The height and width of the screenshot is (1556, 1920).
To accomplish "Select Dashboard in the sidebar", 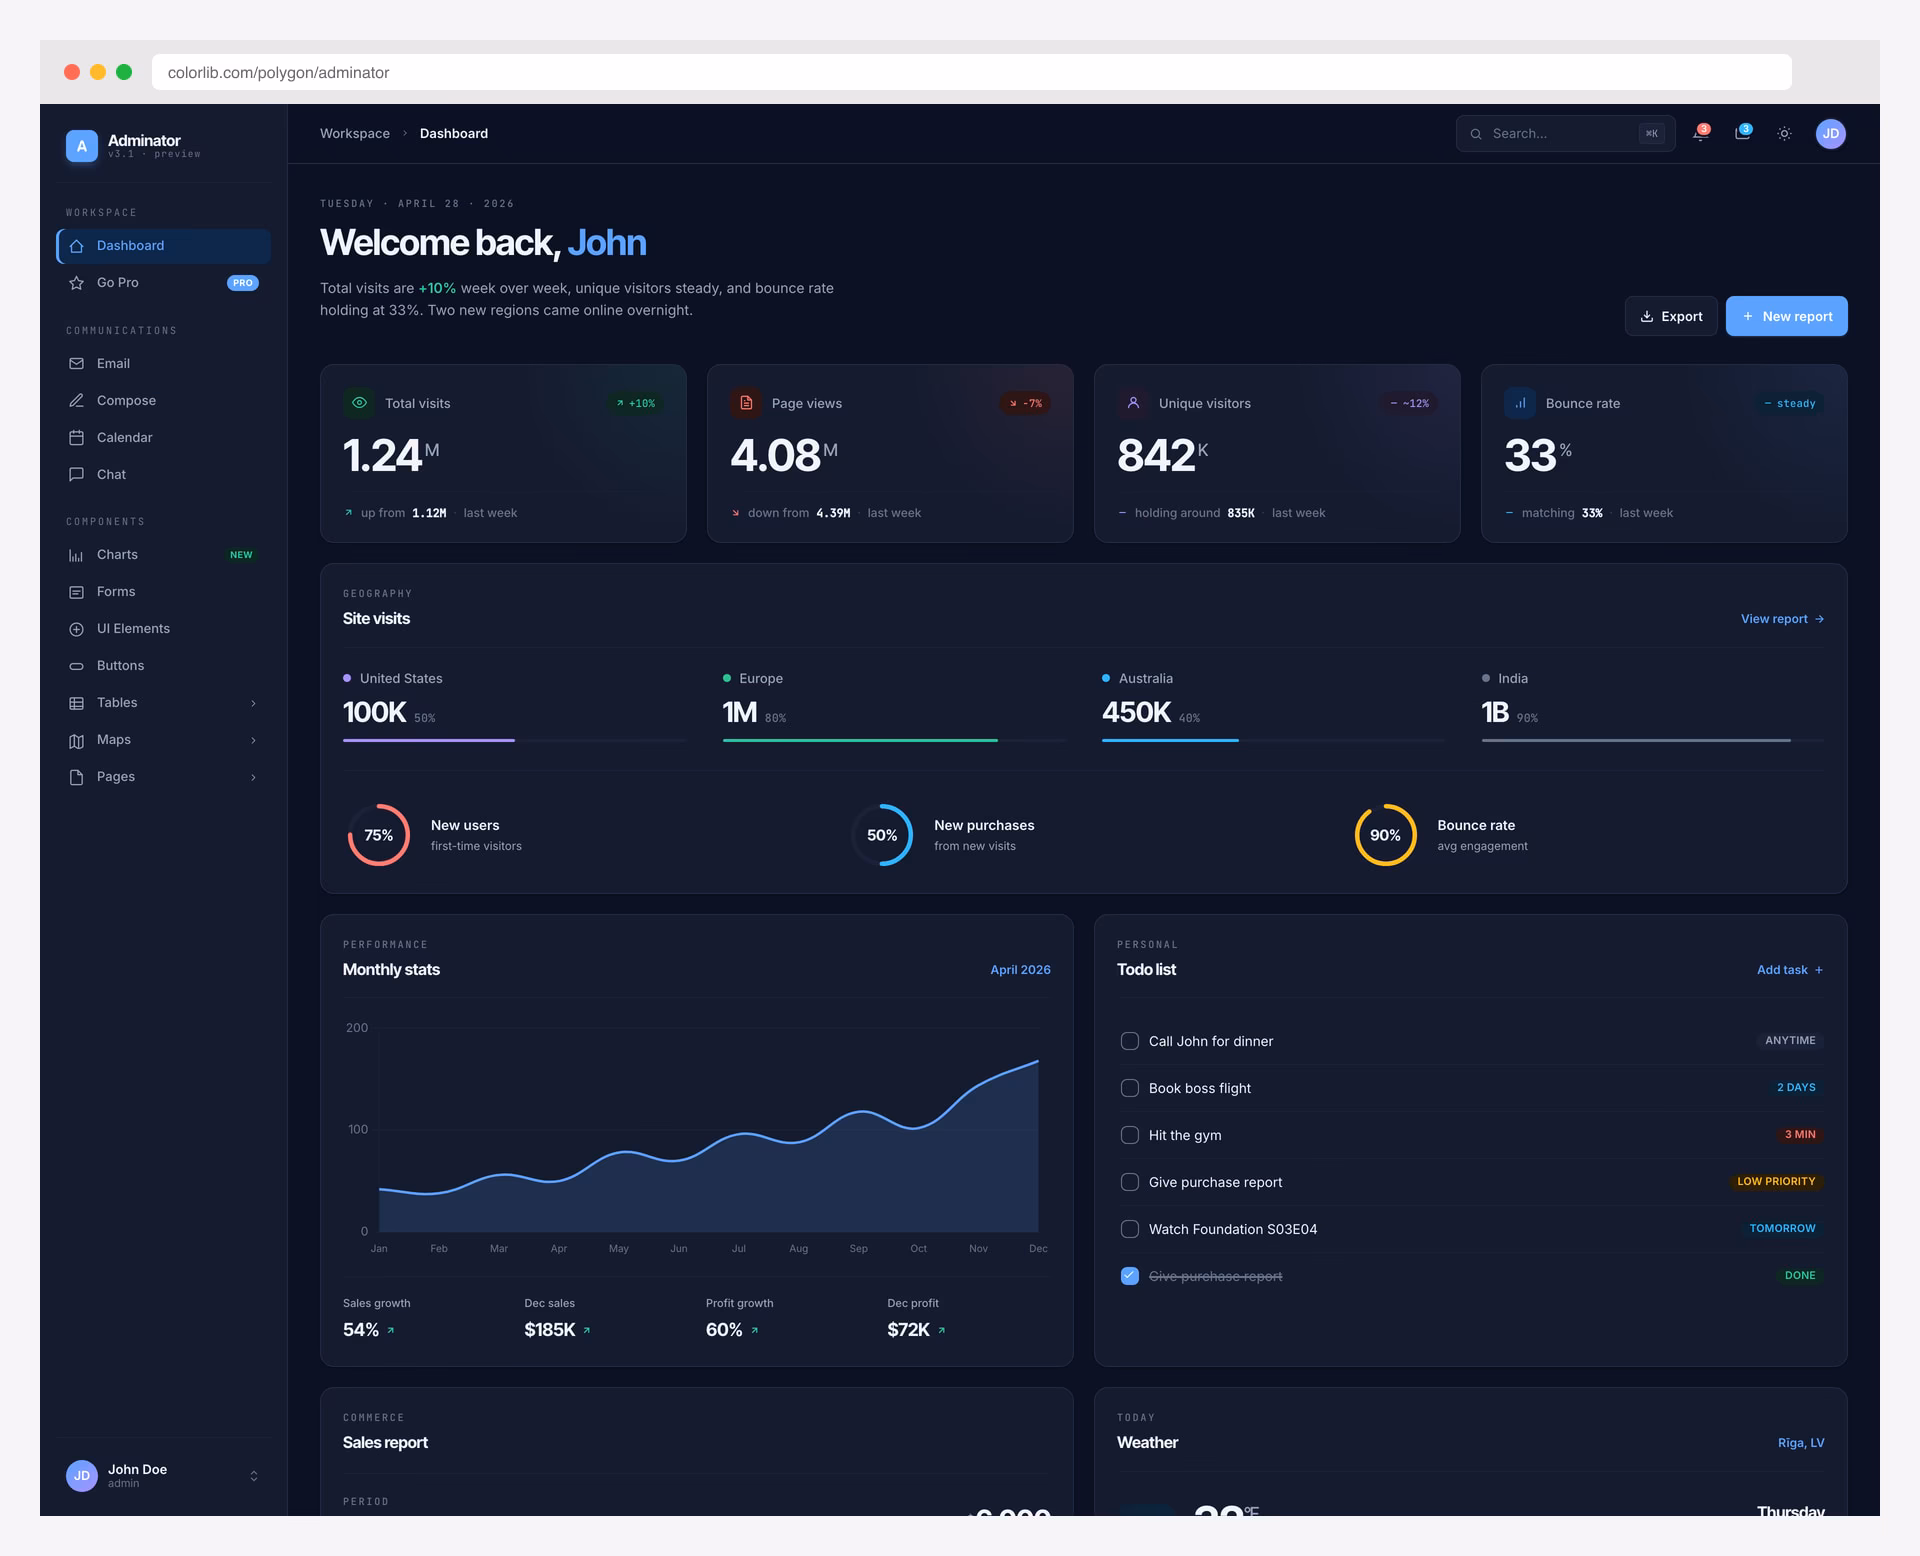I will [x=164, y=246].
